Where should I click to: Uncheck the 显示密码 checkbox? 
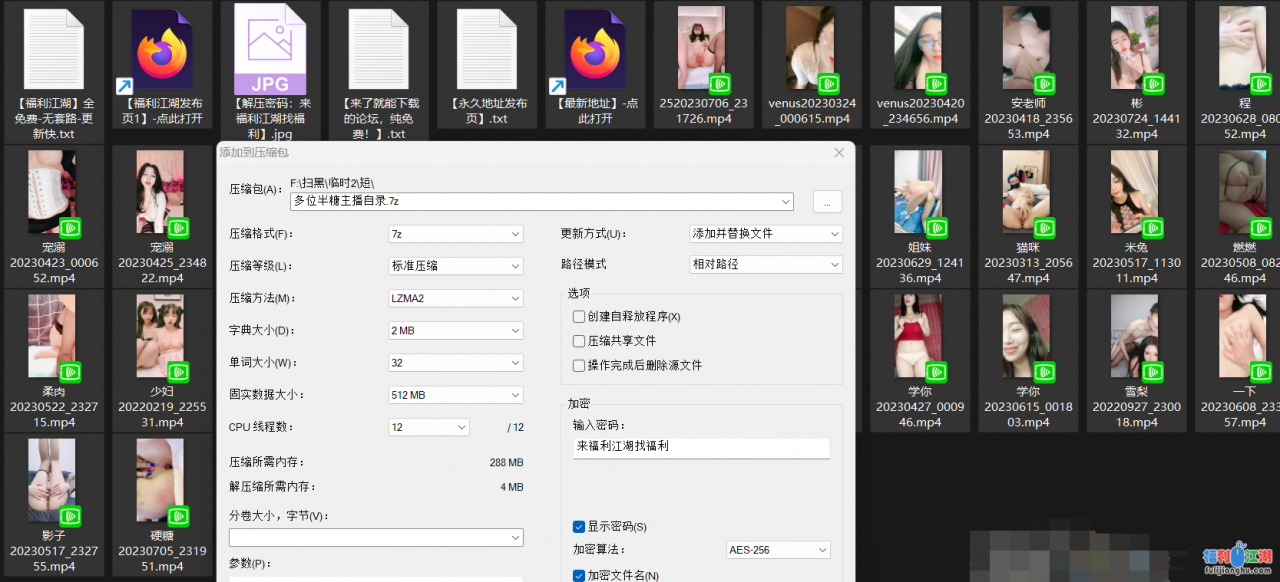(579, 527)
